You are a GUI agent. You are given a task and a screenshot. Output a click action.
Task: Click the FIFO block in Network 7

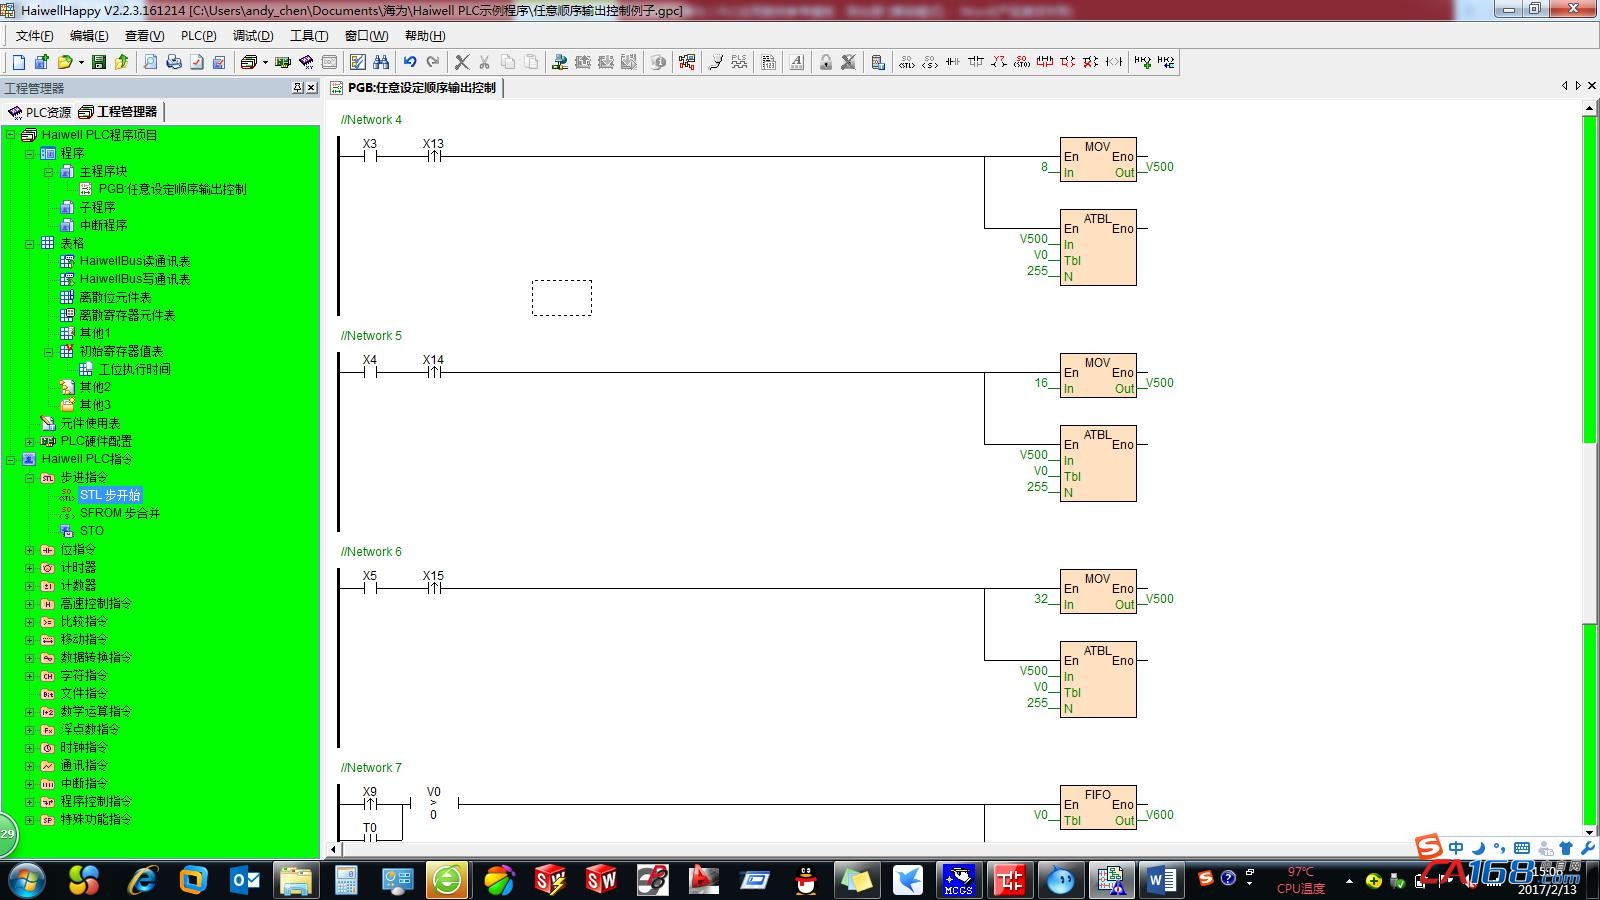(1098, 808)
